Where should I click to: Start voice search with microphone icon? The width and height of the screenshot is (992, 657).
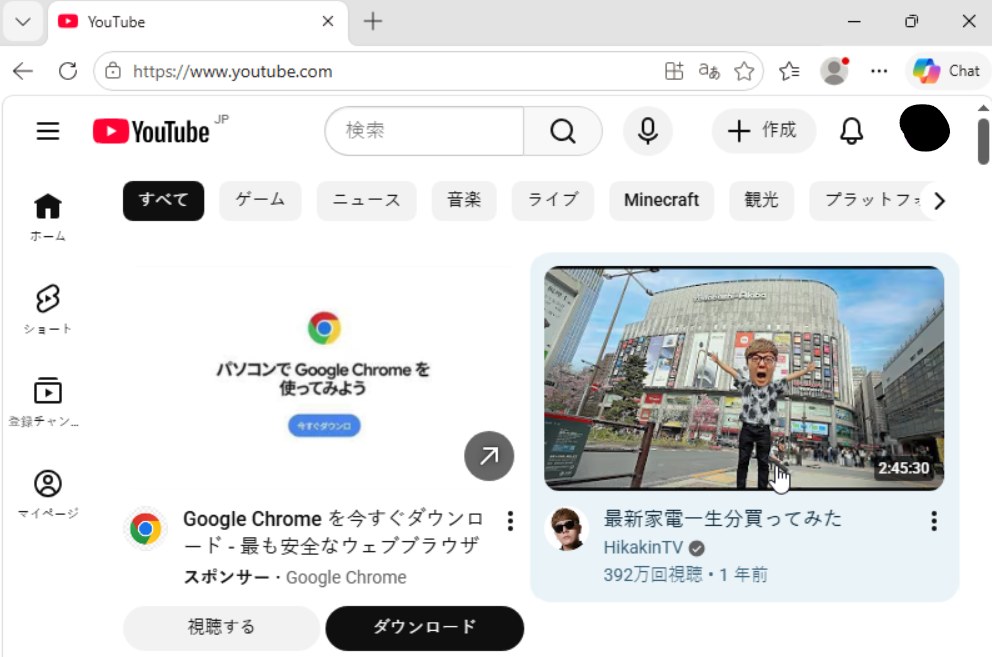(647, 131)
